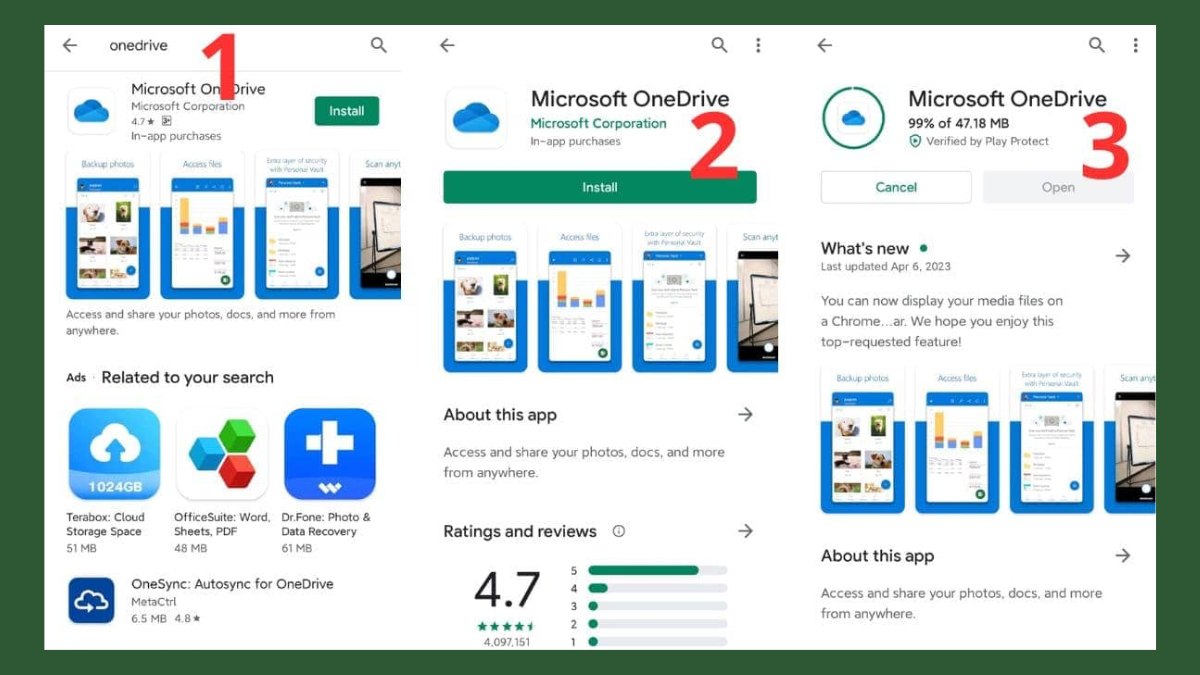Tap the magnifier icon beside the onedrive search text
This screenshot has height=675, width=1200.
378,45
